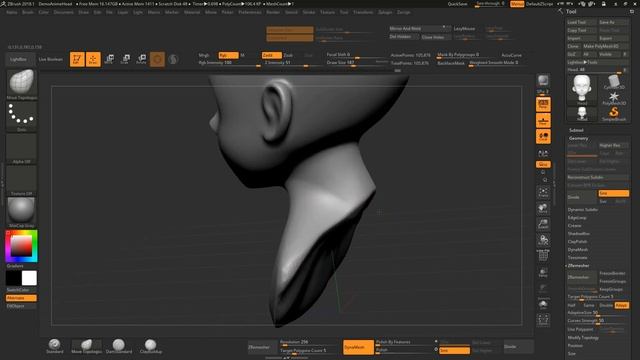Open the Texture Off selector
This screenshot has height=360, width=640.
click(22, 180)
